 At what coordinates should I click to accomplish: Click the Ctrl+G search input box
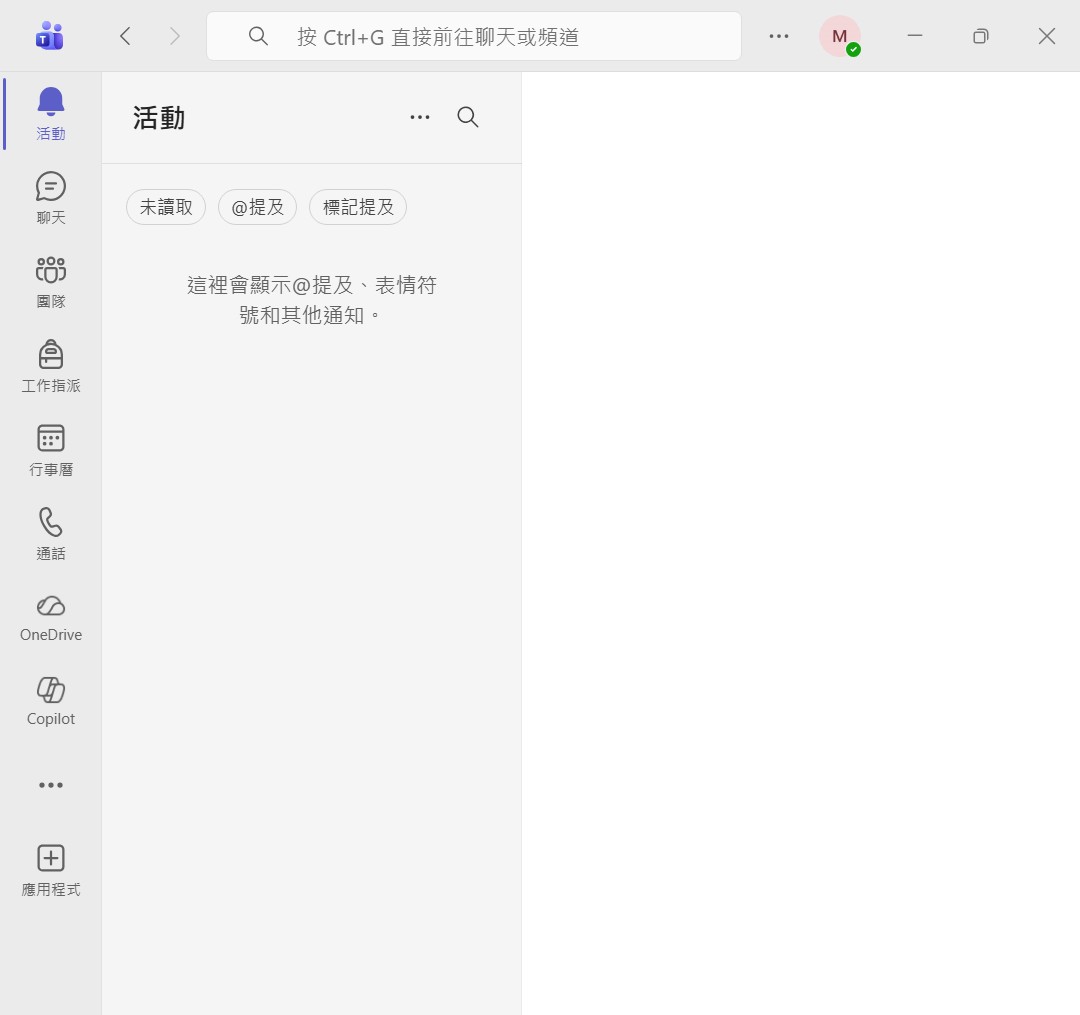point(474,36)
